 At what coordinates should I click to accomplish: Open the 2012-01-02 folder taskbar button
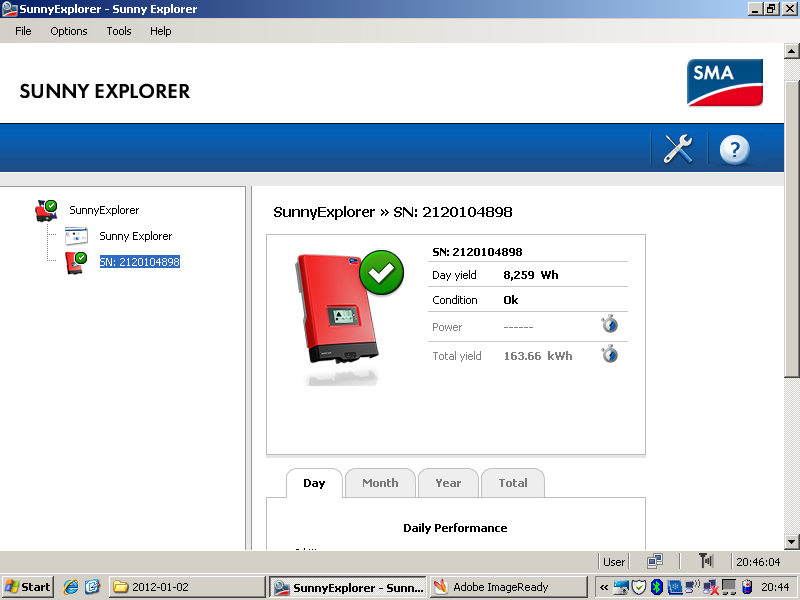187,587
